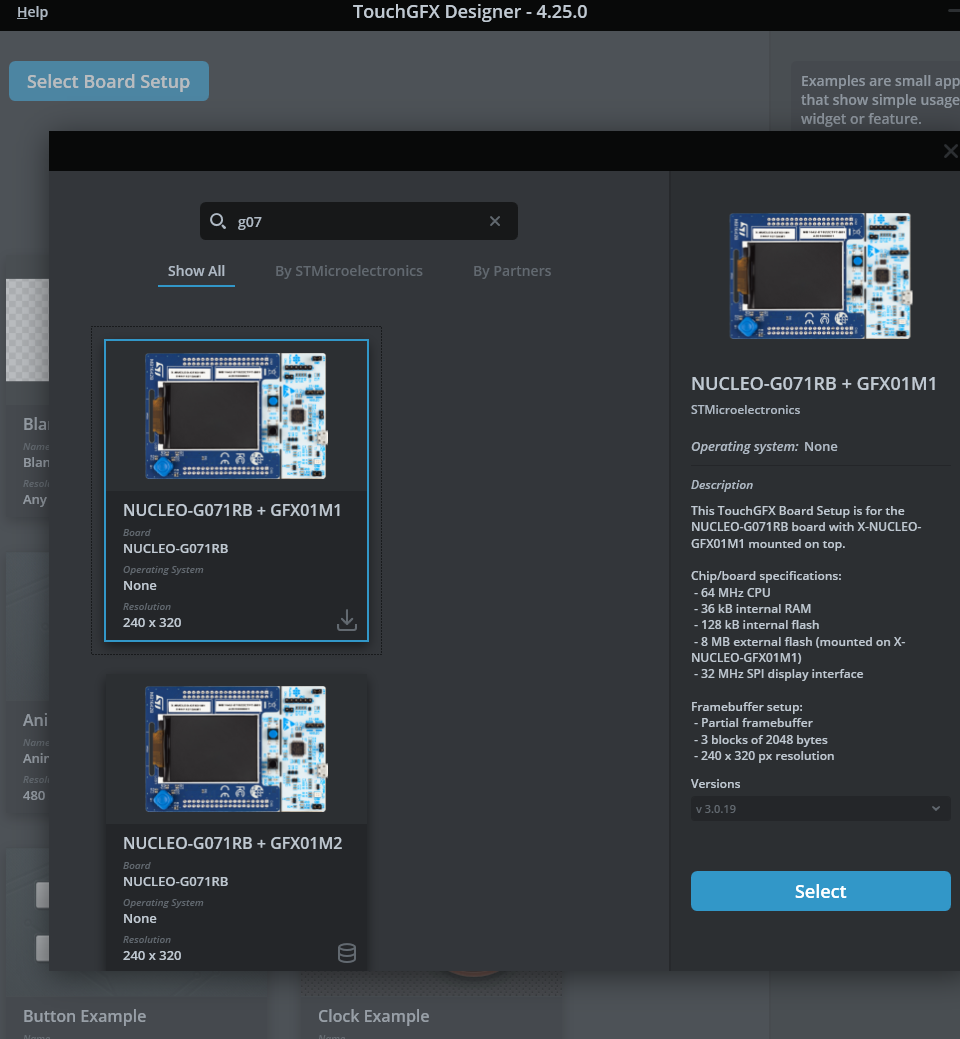960x1039 pixels.
Task: Select the NUCLEO-G071RB + GFX01M2 board card
Action: [236, 823]
